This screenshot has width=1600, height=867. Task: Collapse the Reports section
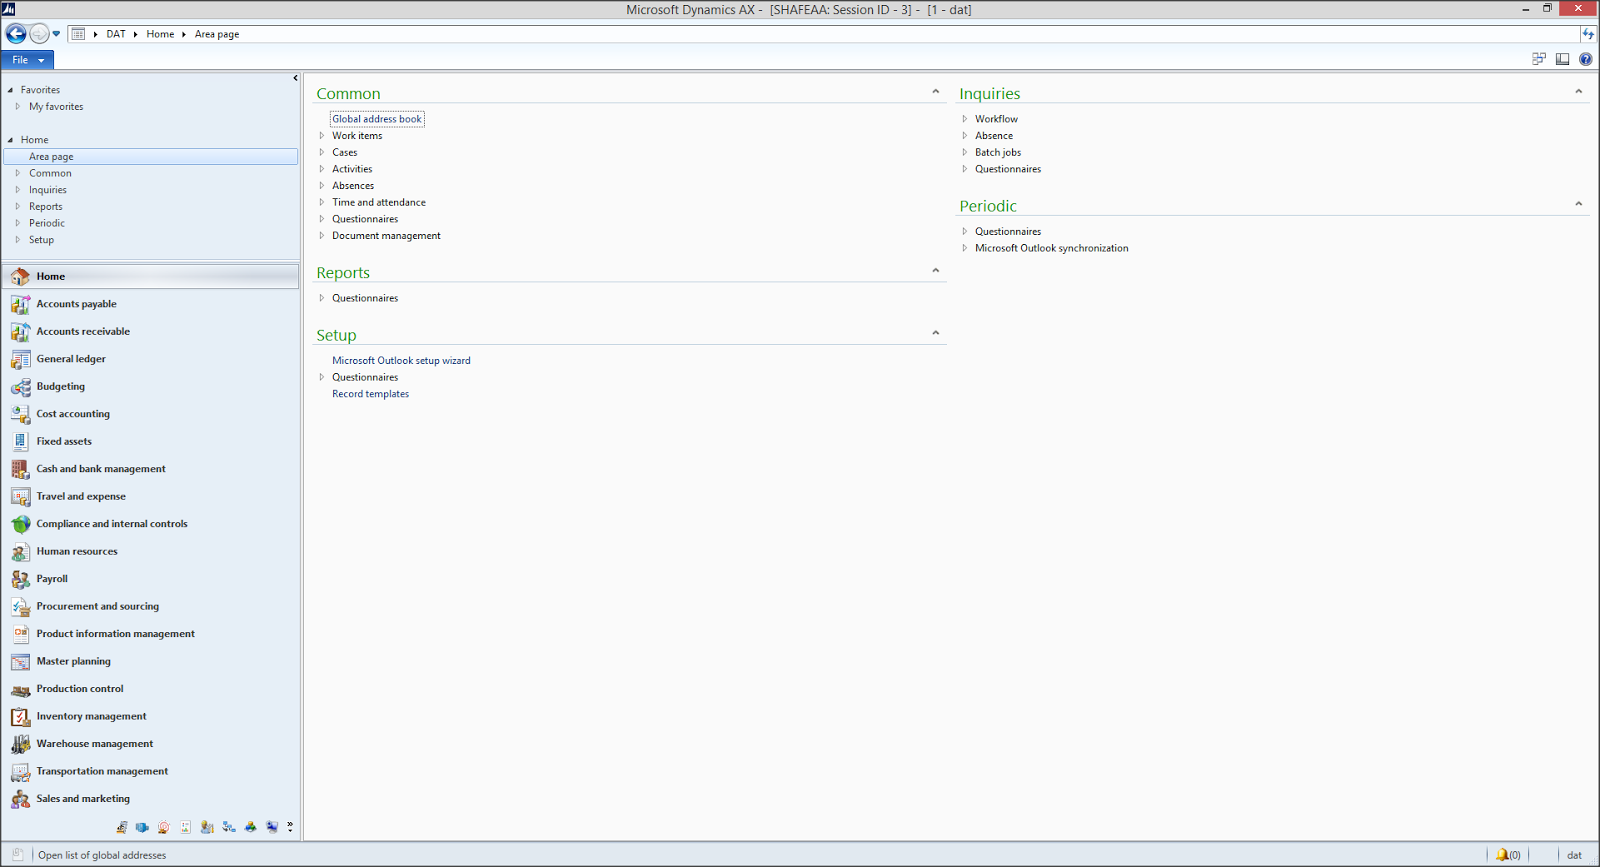click(936, 271)
